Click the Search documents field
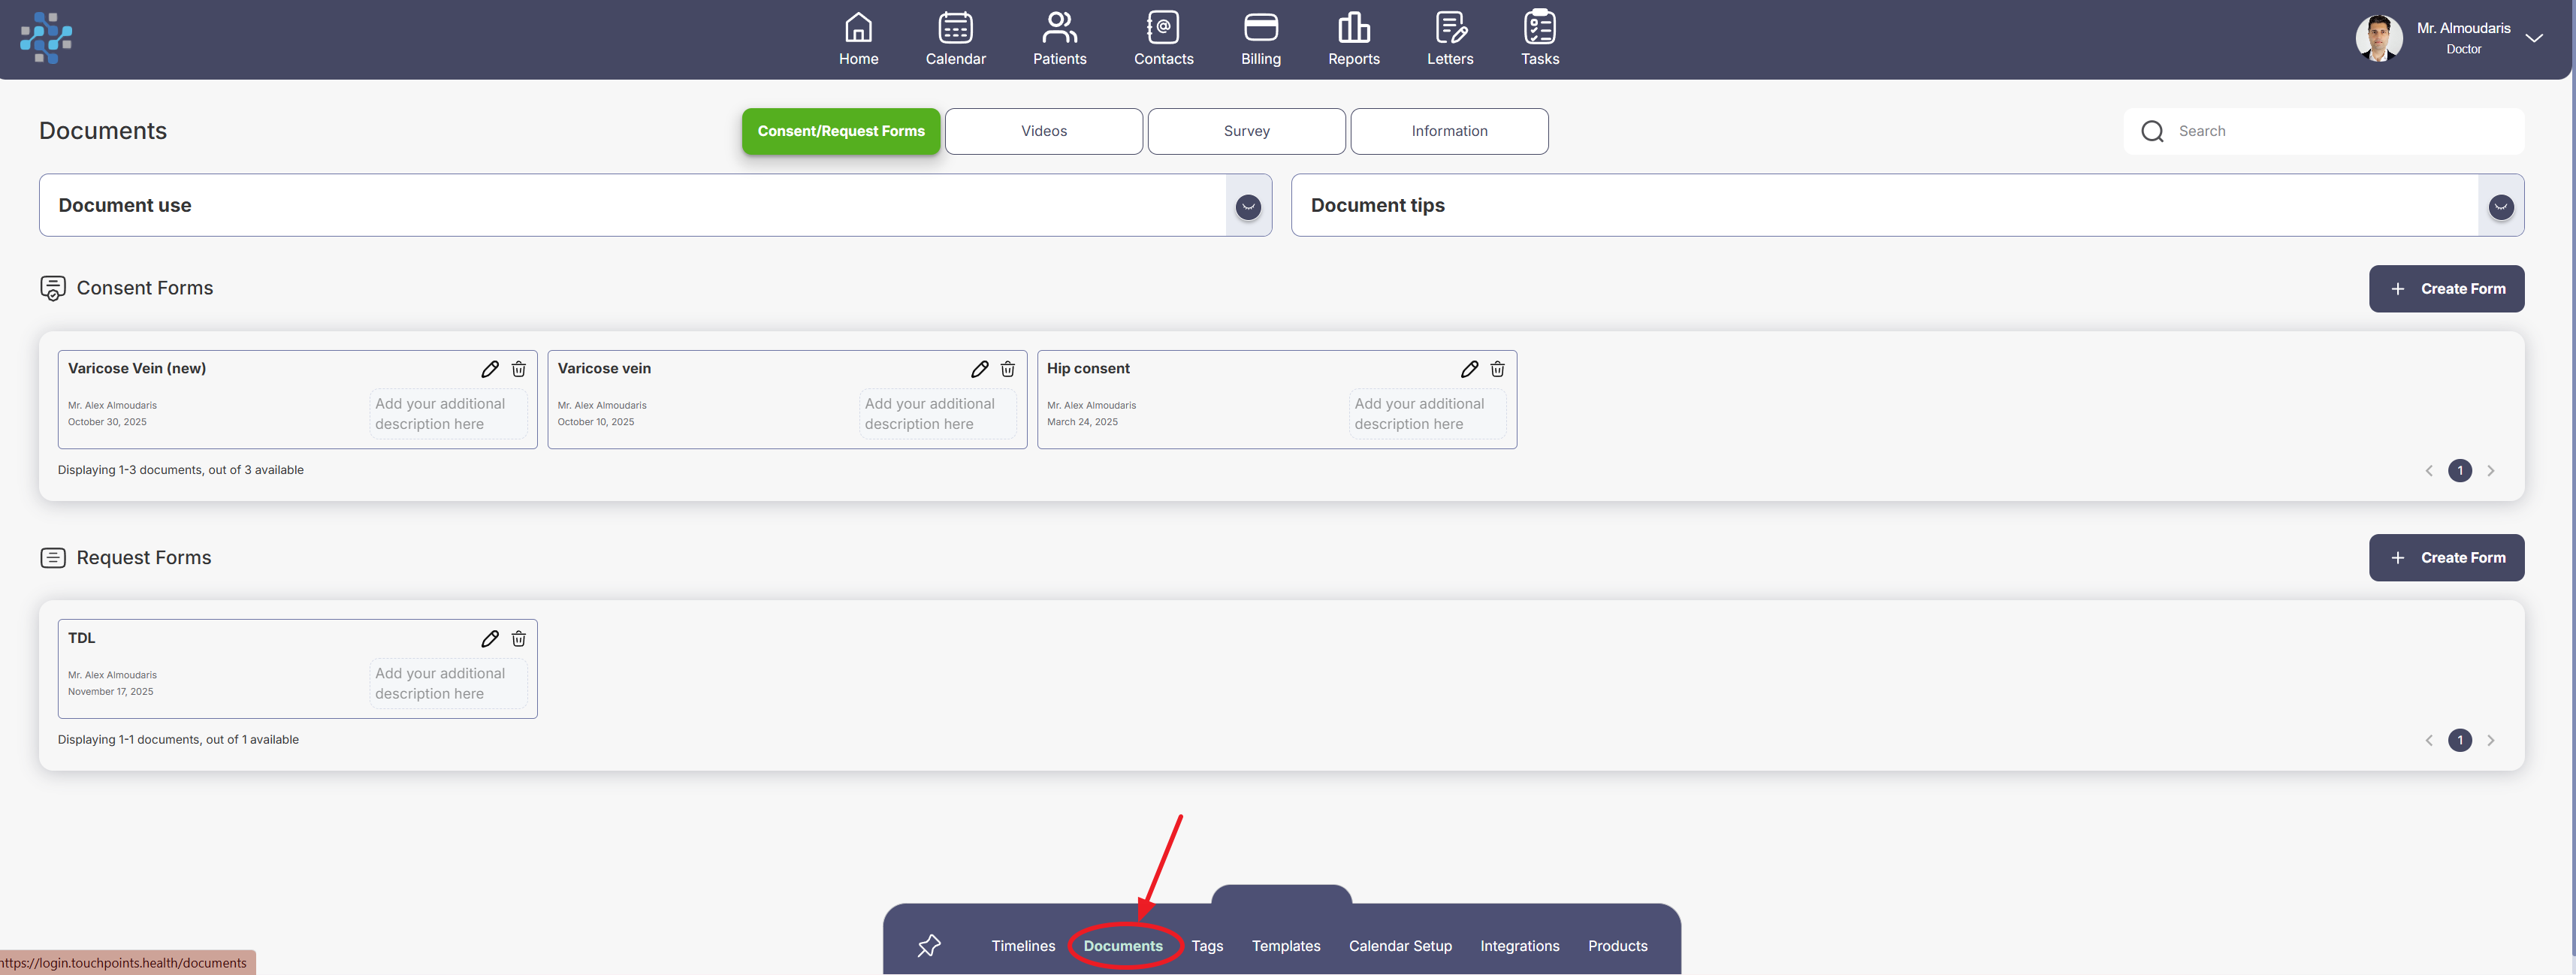2576x975 pixels. (2340, 131)
